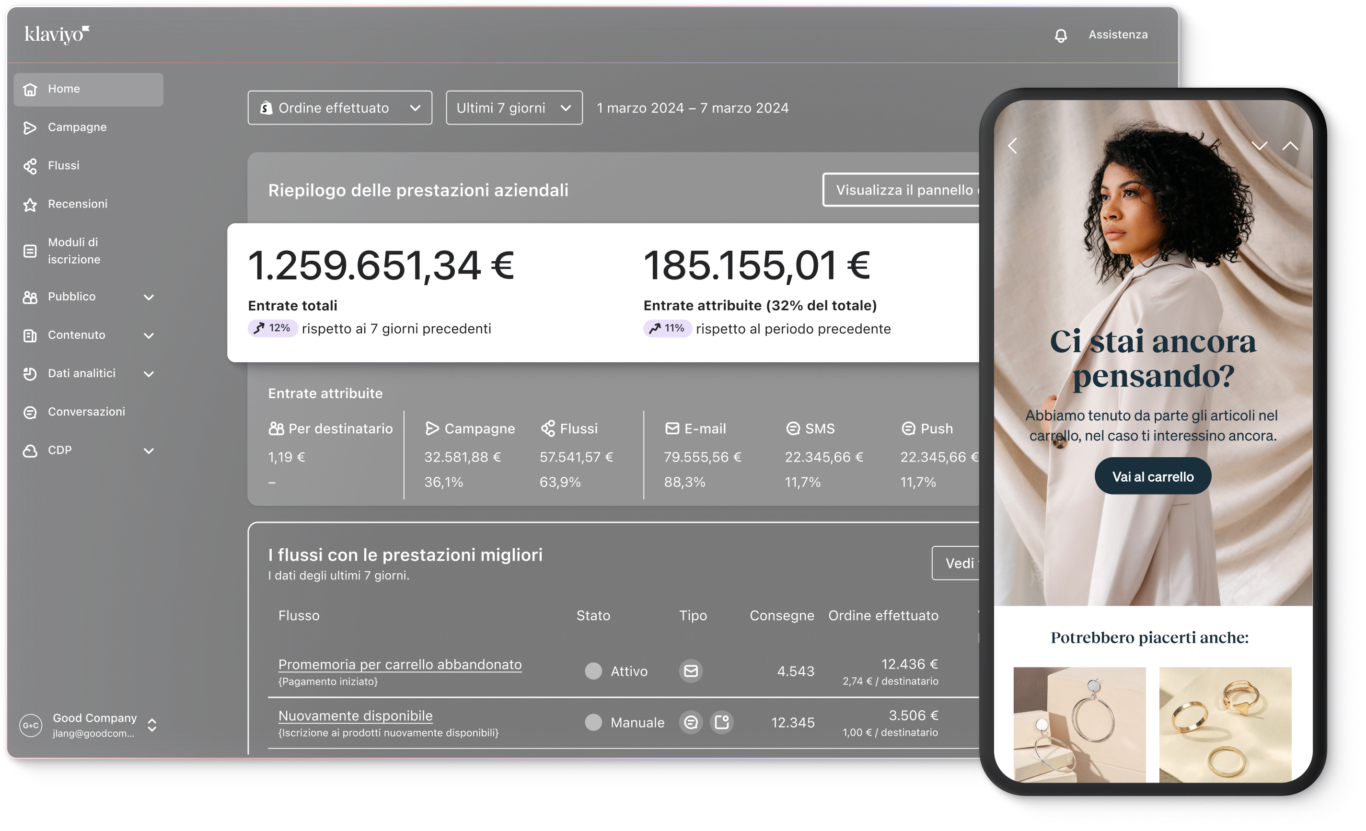Expand CDP submenu chevron
This screenshot has width=1366, height=831.
pyautogui.click(x=149, y=451)
